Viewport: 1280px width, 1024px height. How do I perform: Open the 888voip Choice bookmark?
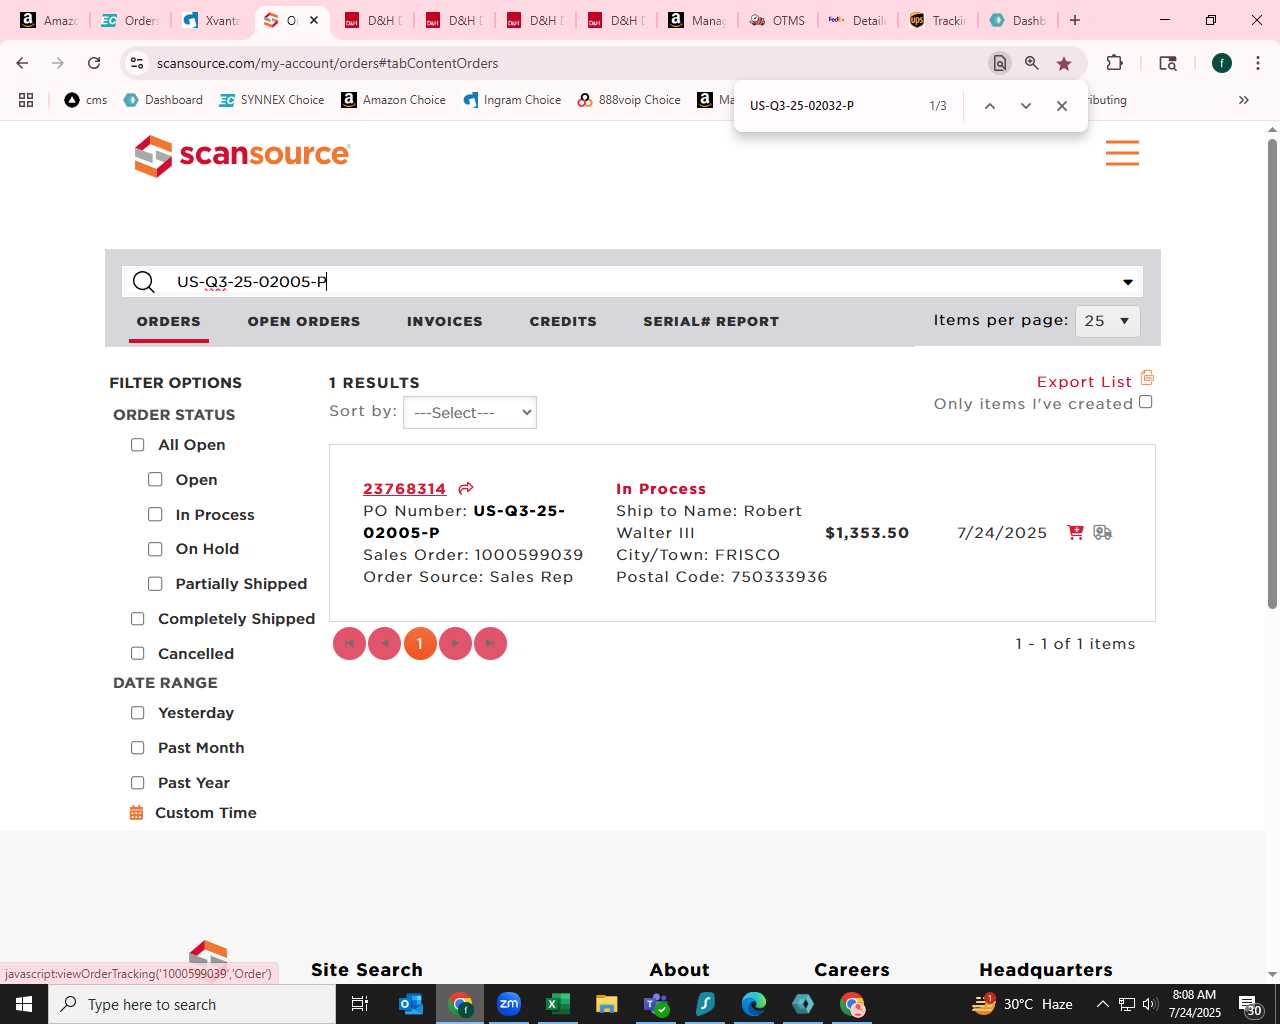(629, 100)
